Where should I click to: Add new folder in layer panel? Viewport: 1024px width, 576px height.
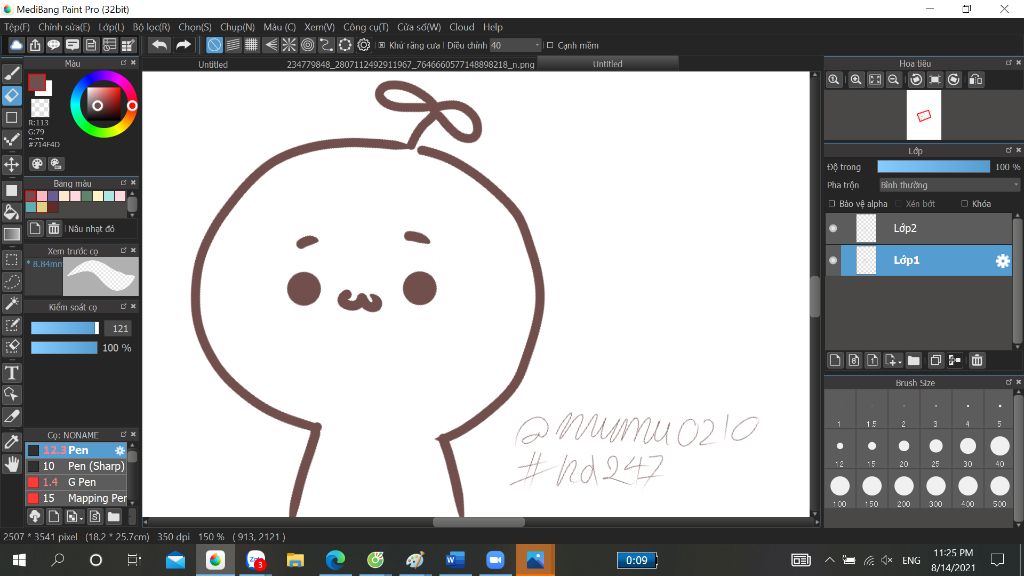[x=914, y=360]
